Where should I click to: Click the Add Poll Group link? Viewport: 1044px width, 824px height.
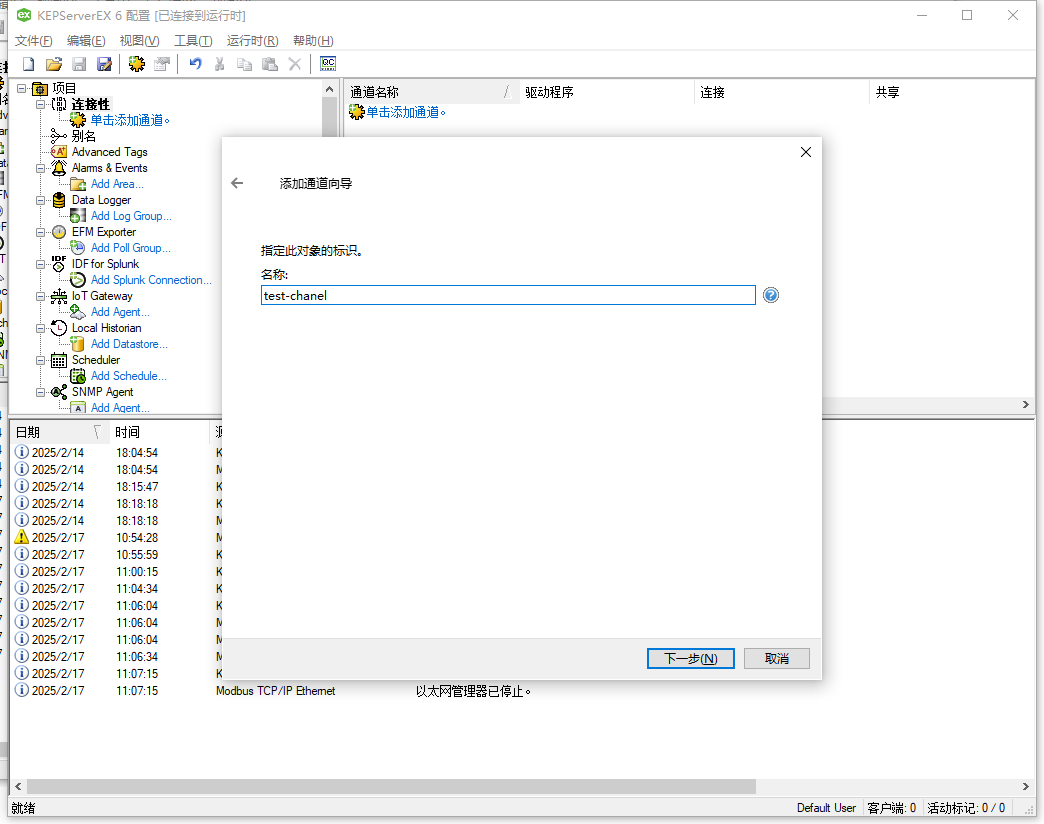tap(130, 248)
